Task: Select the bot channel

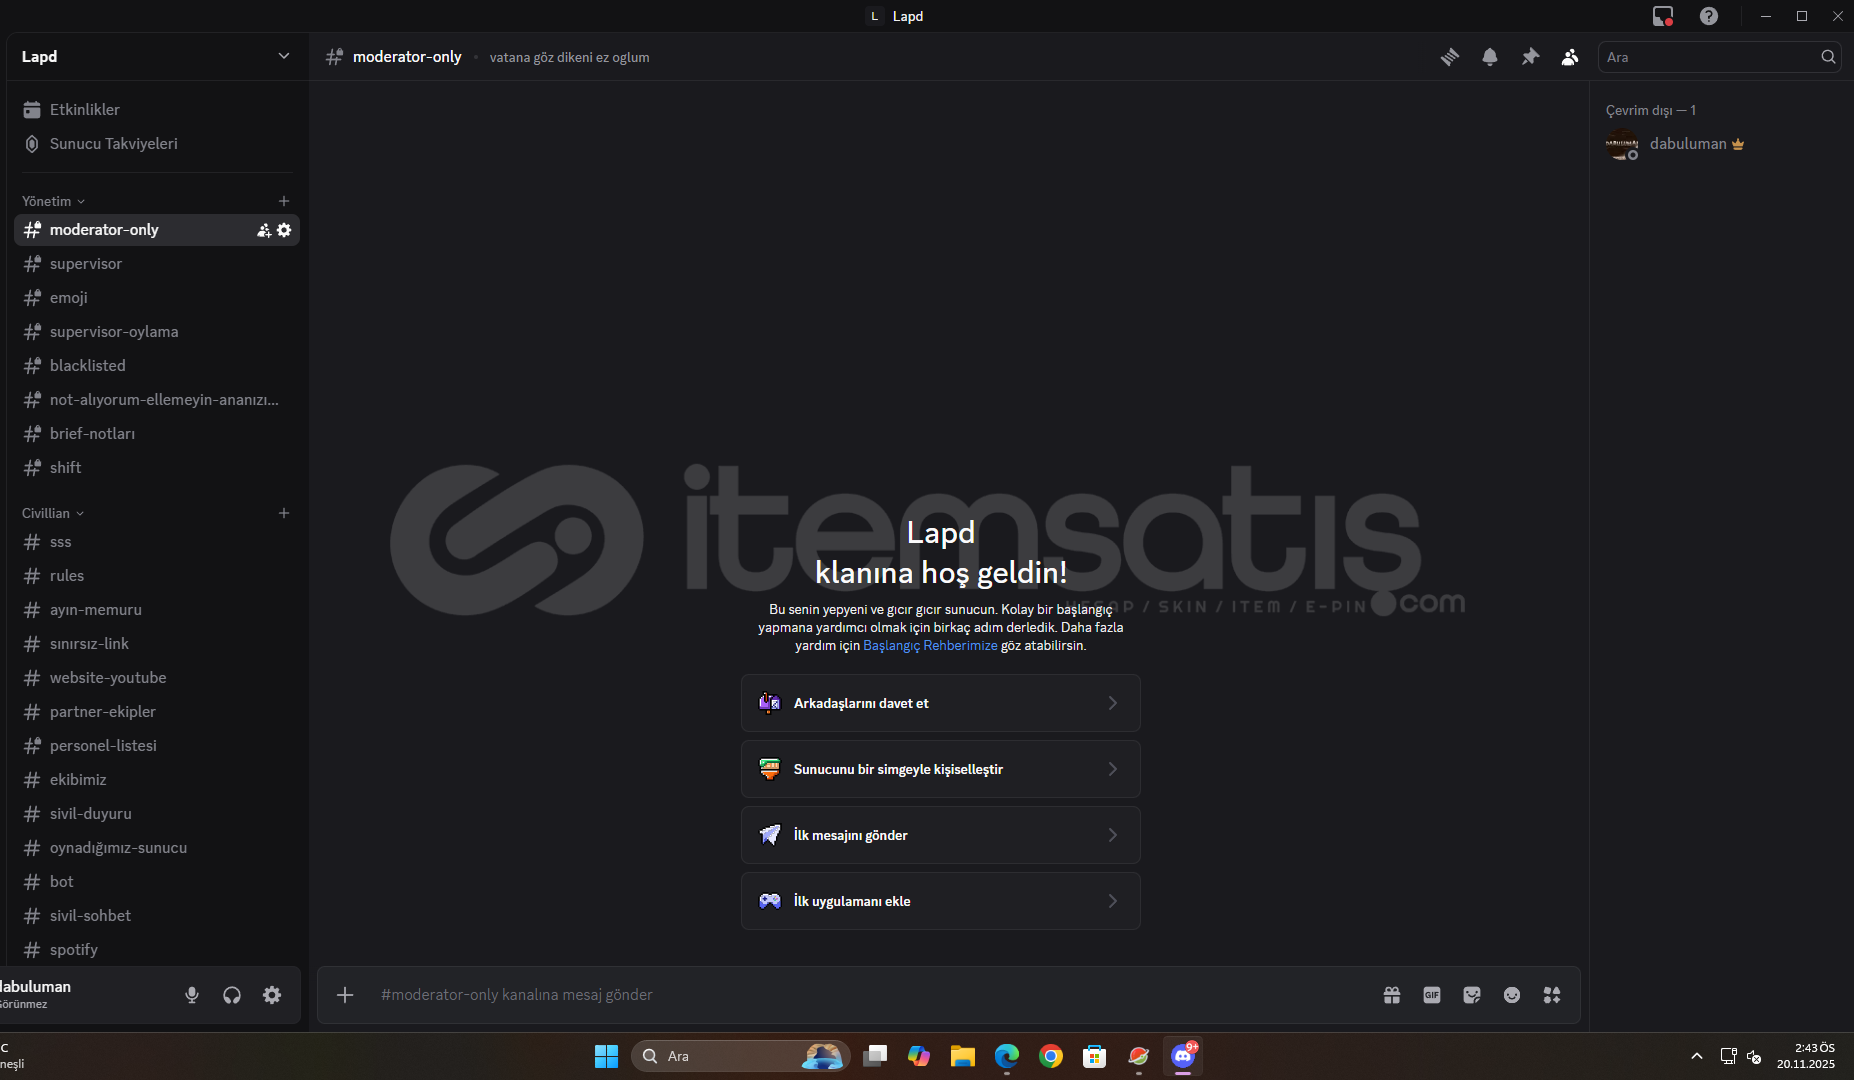Action: pyautogui.click(x=157, y=882)
